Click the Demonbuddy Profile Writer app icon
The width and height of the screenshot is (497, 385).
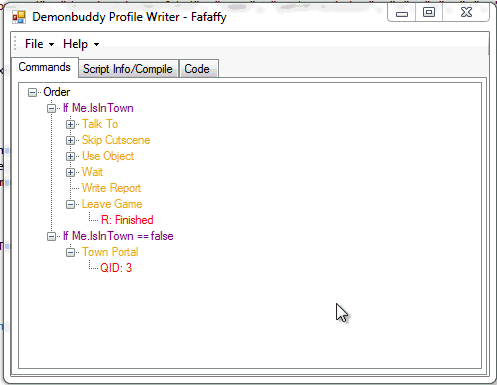19,17
